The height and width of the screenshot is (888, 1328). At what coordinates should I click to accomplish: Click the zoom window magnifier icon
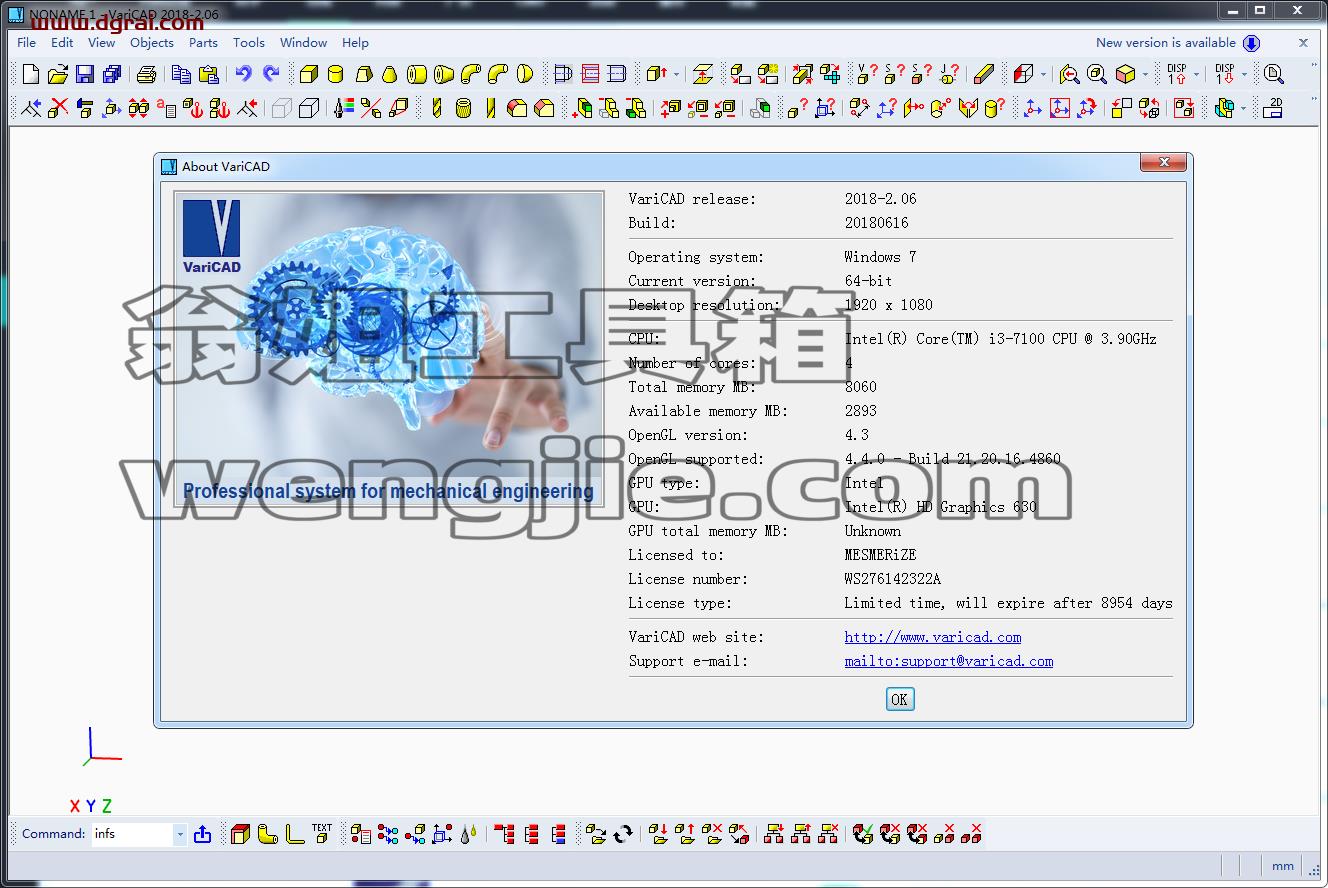[x=1096, y=74]
